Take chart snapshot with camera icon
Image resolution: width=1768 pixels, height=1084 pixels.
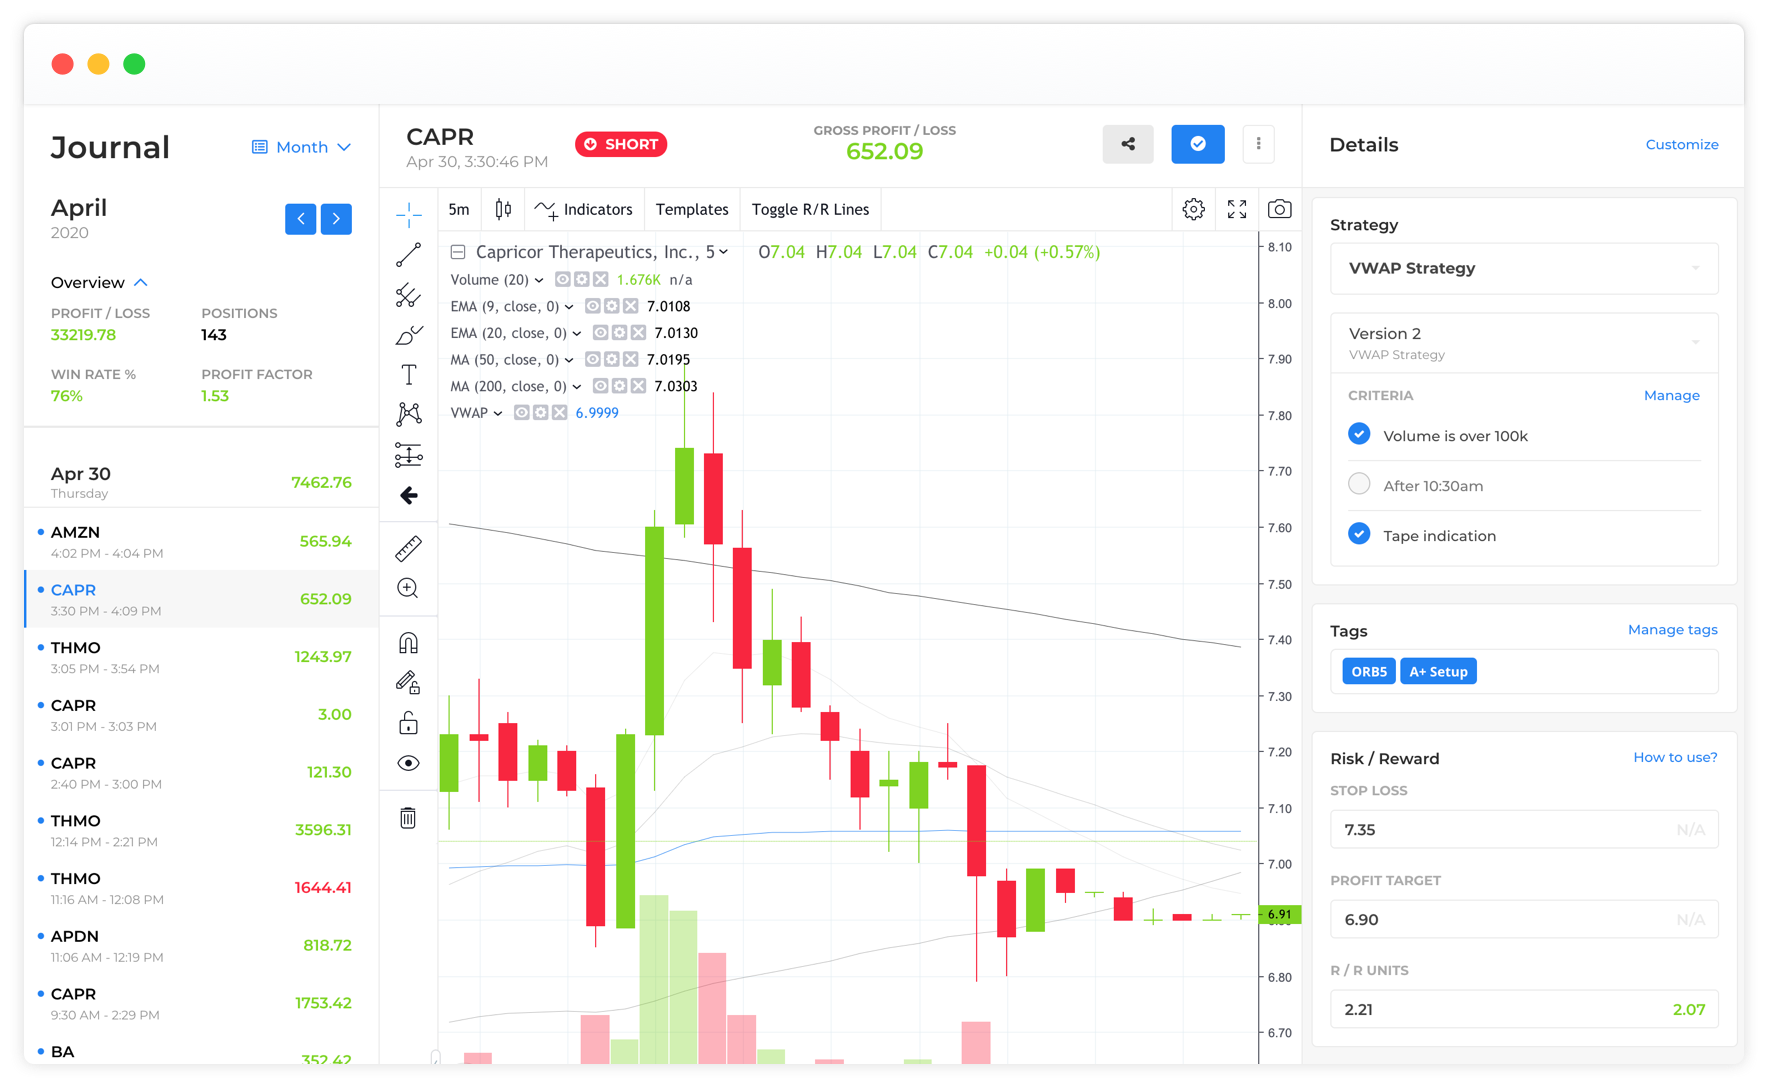click(1279, 209)
